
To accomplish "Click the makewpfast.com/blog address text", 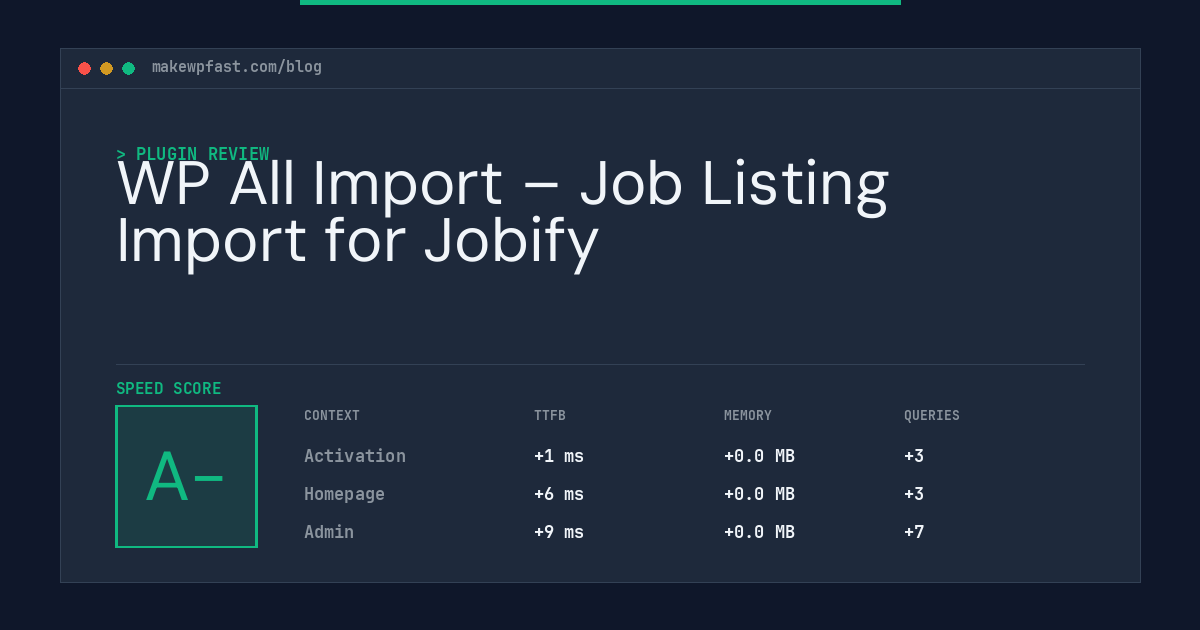I will pyautogui.click(x=237, y=67).
